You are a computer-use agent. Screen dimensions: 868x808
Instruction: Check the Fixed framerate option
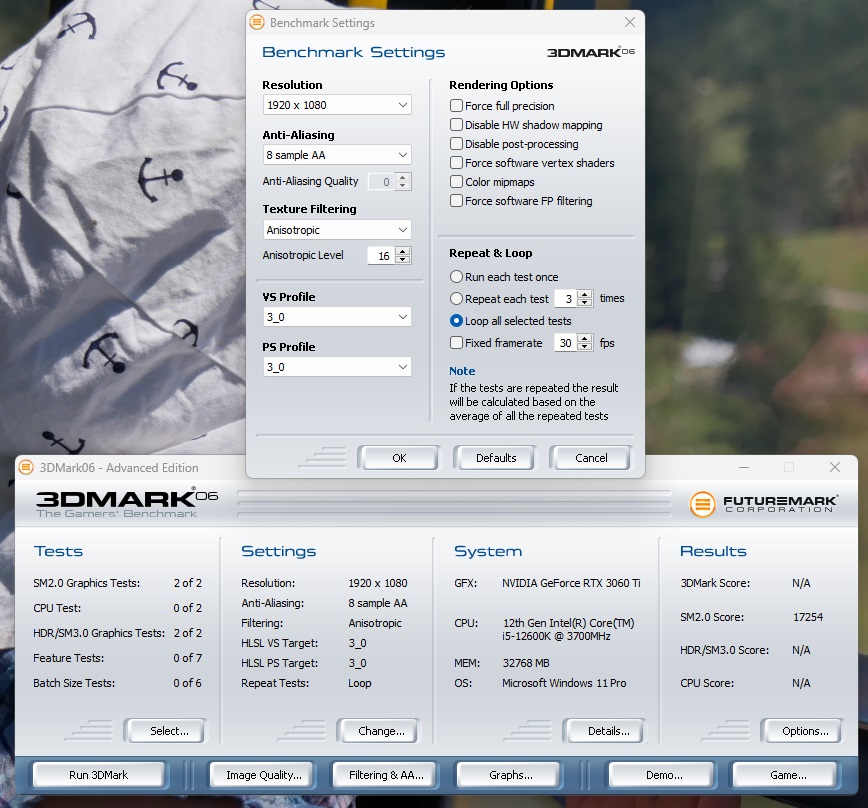coord(456,343)
